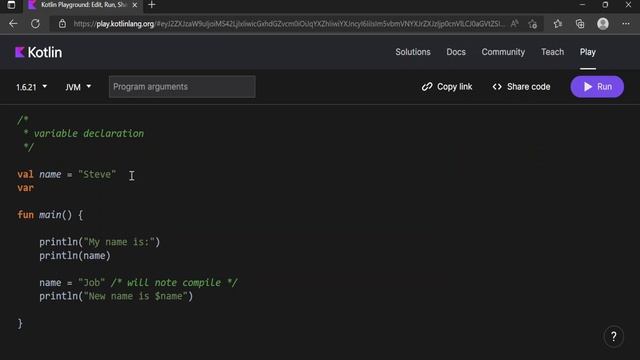Open Community menu
The width and height of the screenshot is (640, 360).
[x=503, y=52]
